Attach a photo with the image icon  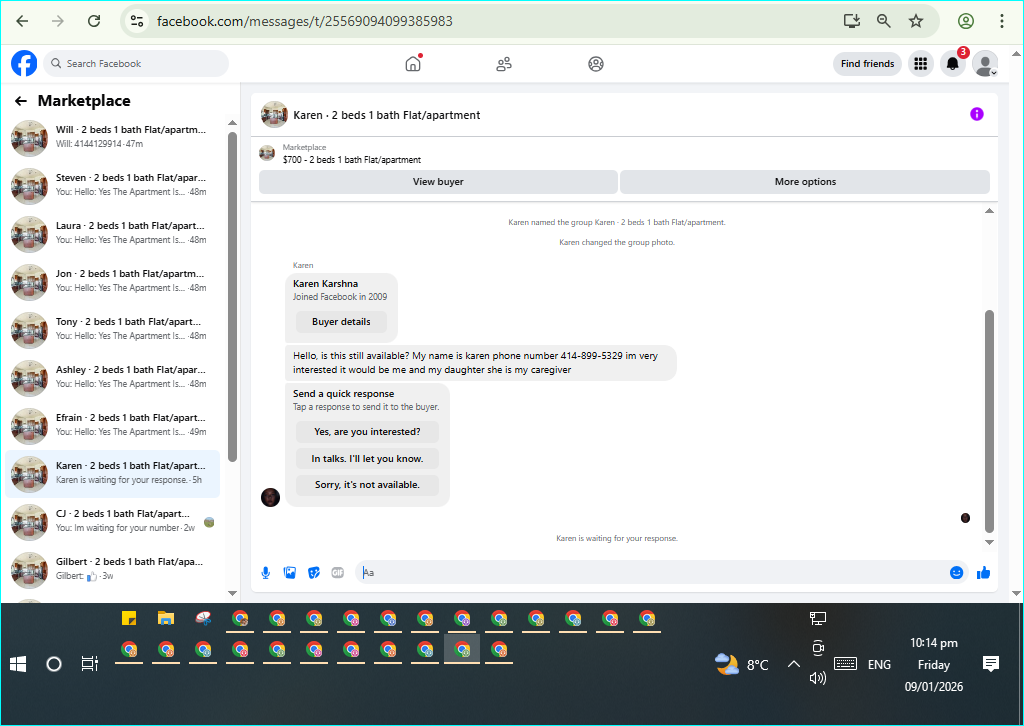click(289, 573)
